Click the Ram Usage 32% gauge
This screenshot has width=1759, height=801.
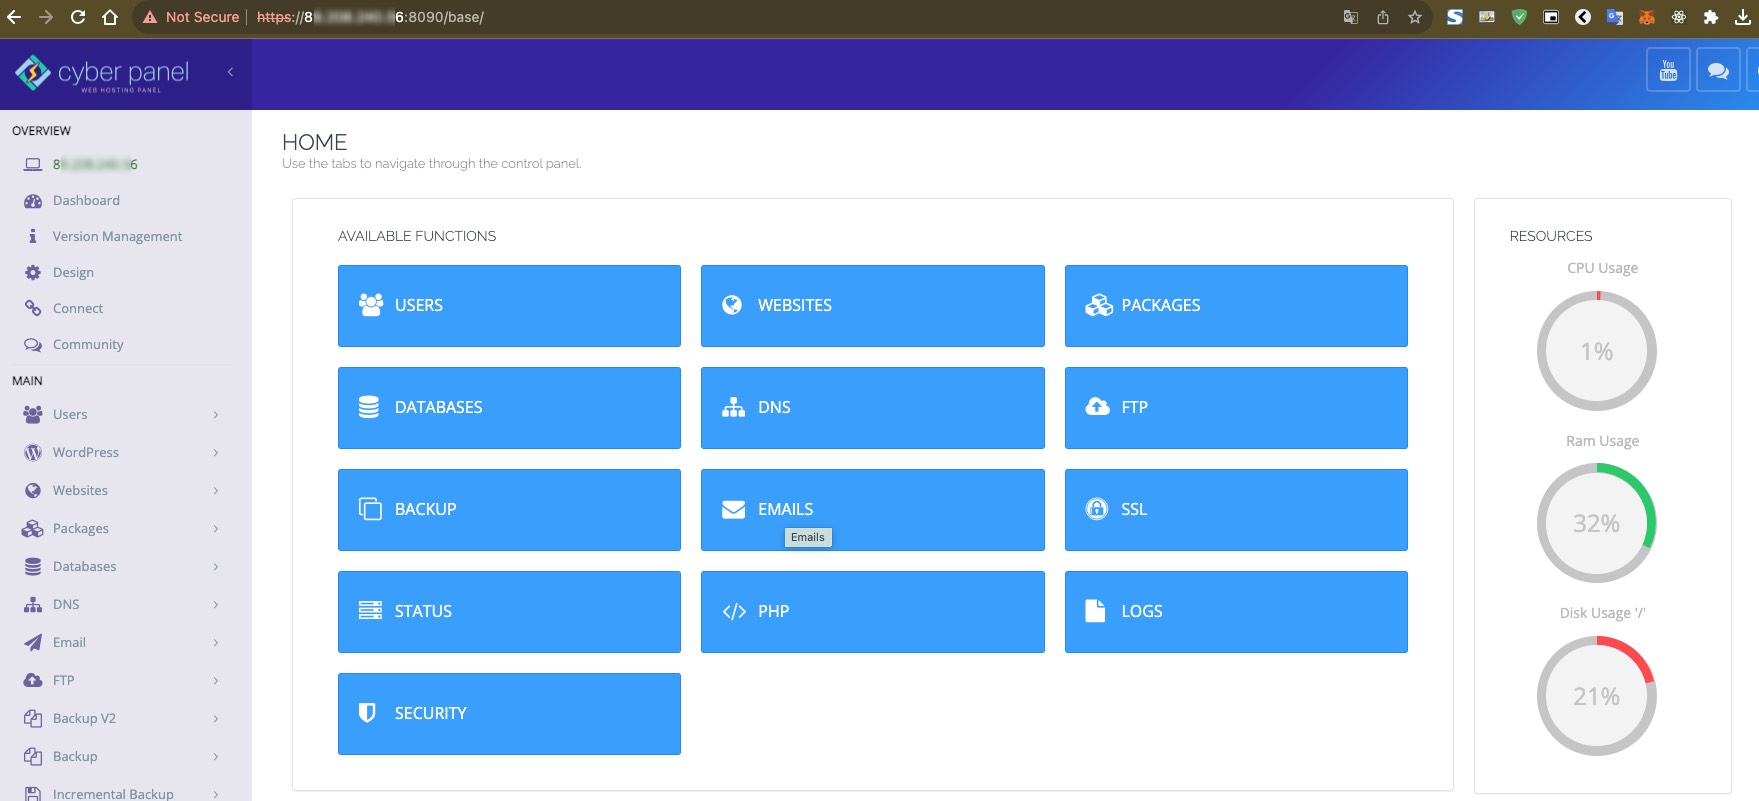coord(1596,523)
